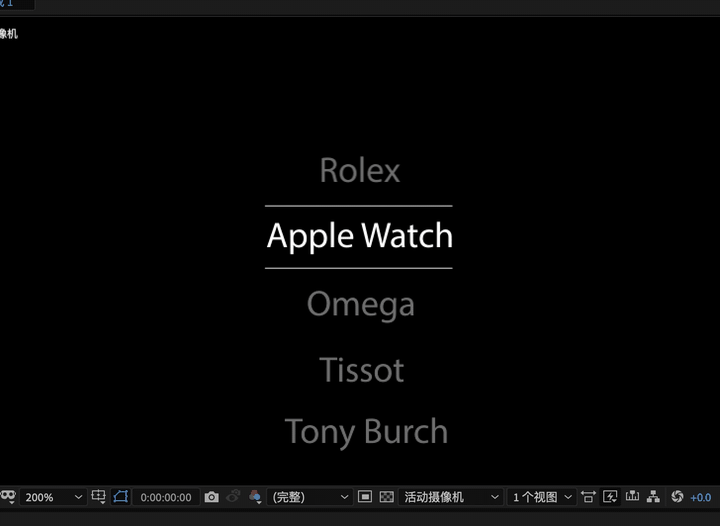Click the timeline button icon
The height and width of the screenshot is (526, 720).
(632, 496)
